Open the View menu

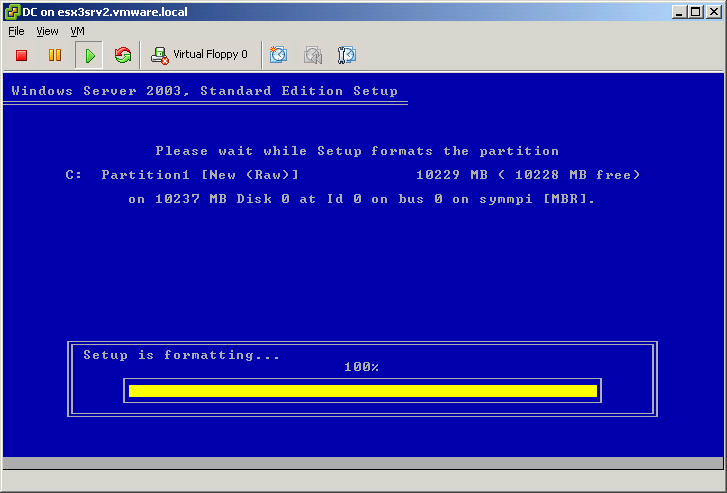point(47,31)
